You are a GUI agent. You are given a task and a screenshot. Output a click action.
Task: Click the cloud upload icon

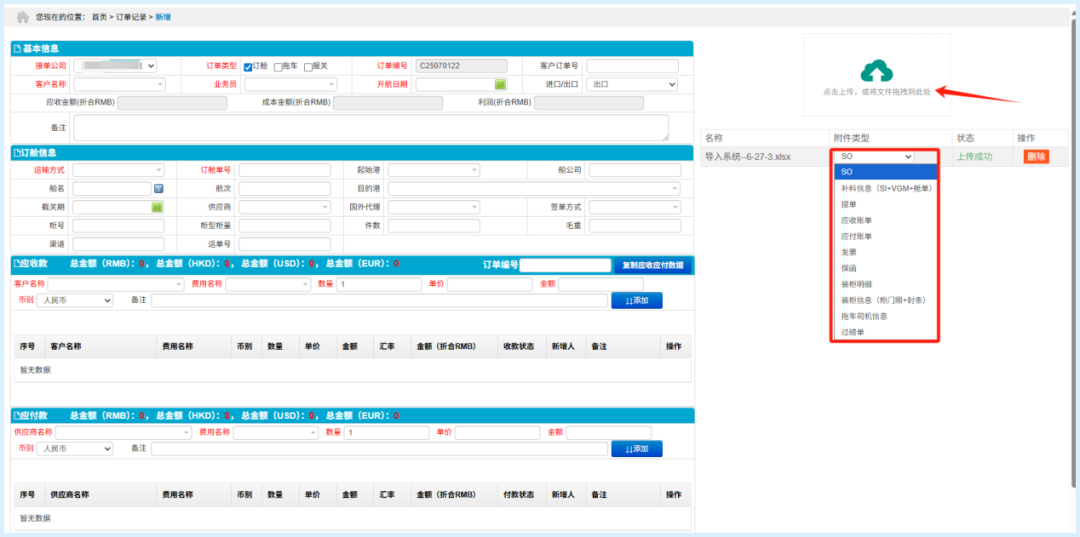click(x=876, y=70)
